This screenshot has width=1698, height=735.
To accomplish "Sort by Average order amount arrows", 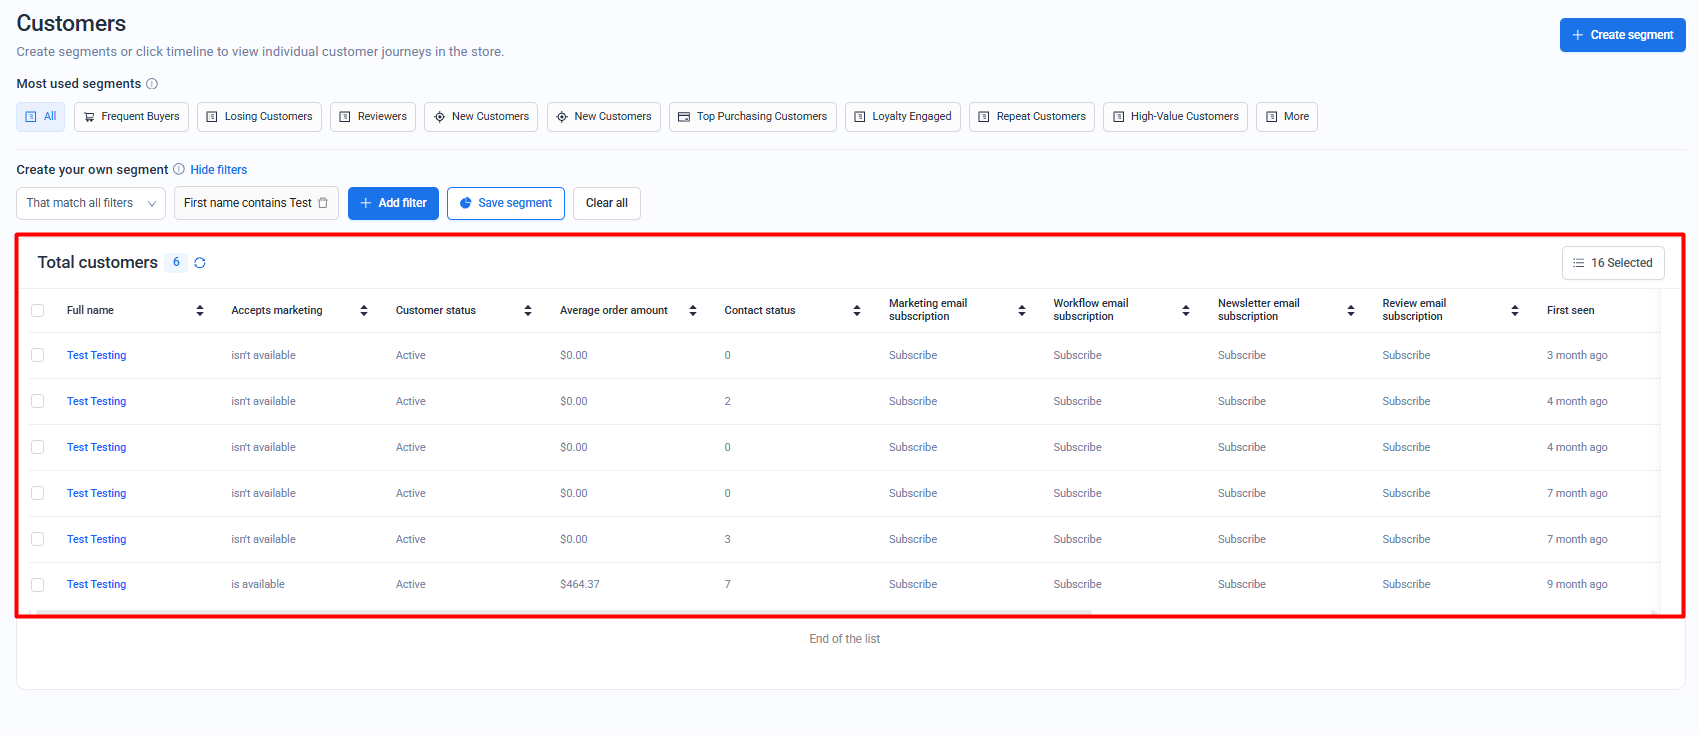I will pyautogui.click(x=693, y=311).
